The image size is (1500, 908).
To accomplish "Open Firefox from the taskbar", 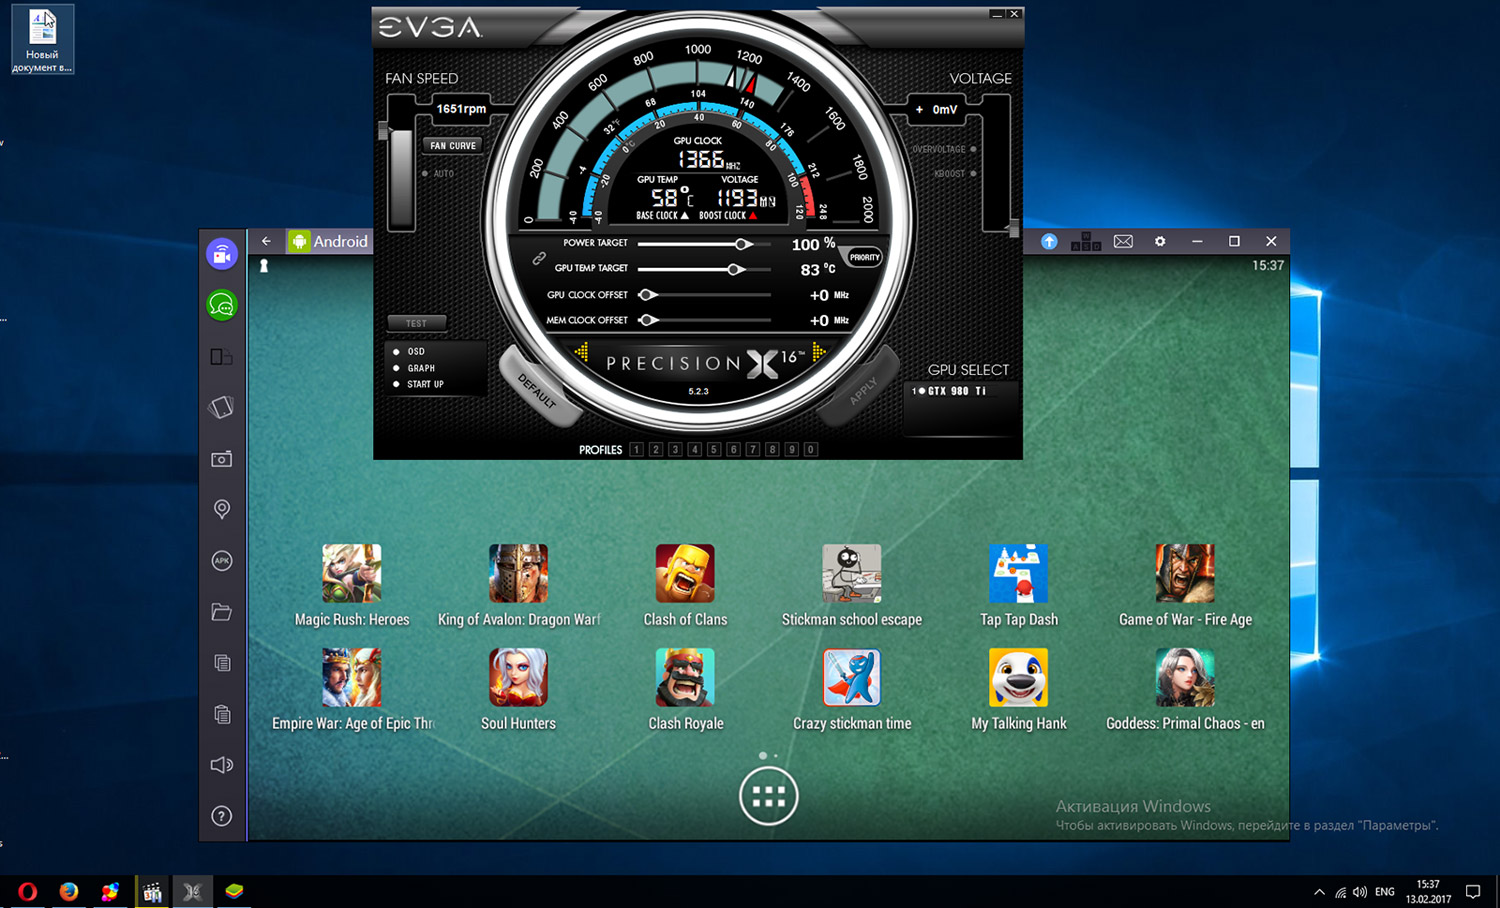I will coord(68,892).
